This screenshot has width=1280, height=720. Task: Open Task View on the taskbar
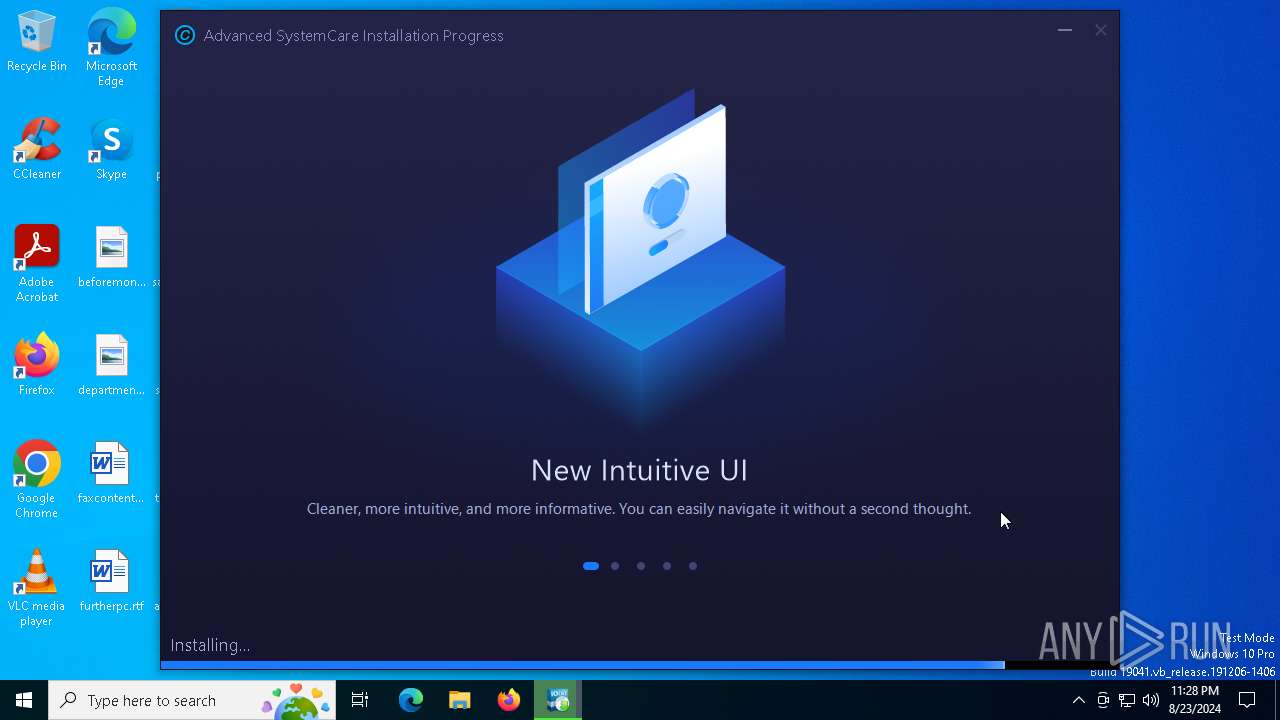[360, 700]
